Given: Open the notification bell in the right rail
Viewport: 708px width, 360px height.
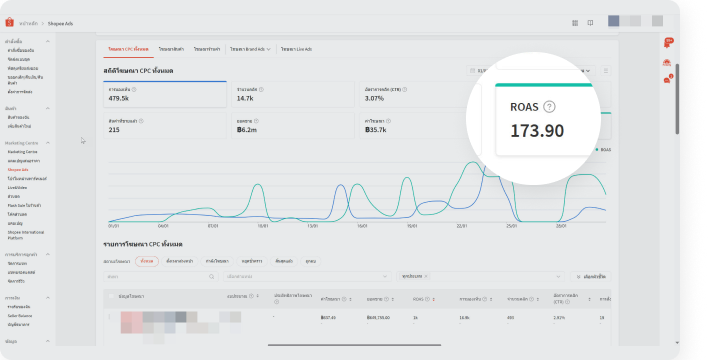Looking at the screenshot, I should [x=667, y=43].
